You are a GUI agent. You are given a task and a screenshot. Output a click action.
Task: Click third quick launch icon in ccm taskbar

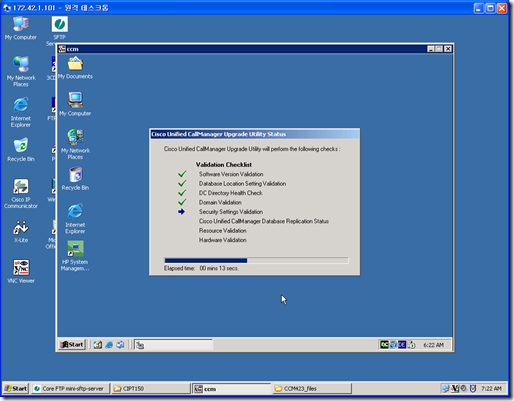[120, 345]
